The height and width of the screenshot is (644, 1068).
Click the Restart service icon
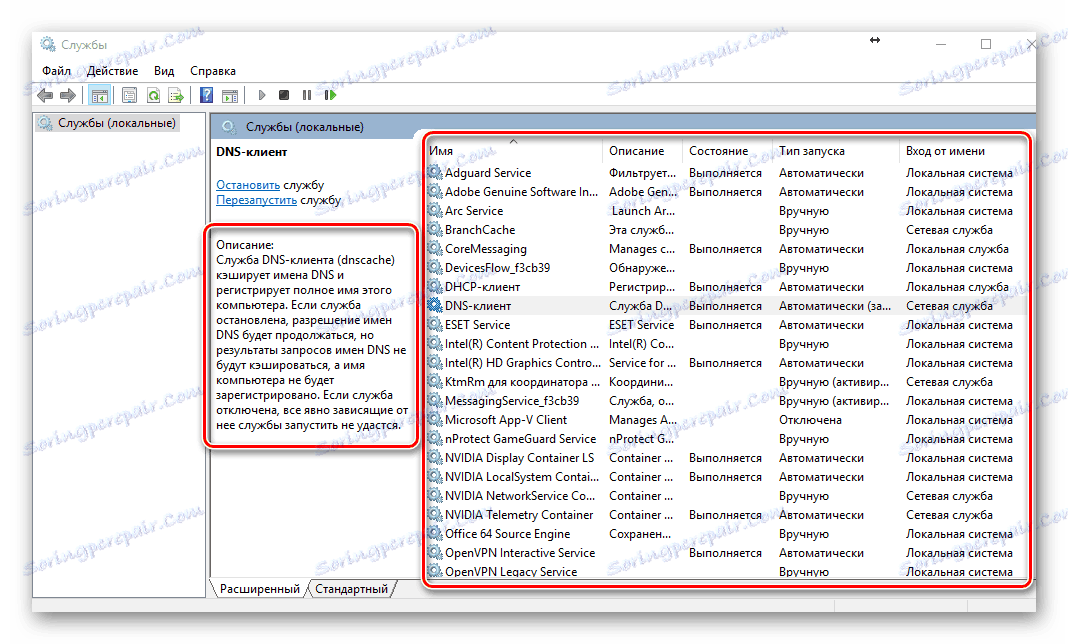pyautogui.click(x=330, y=95)
